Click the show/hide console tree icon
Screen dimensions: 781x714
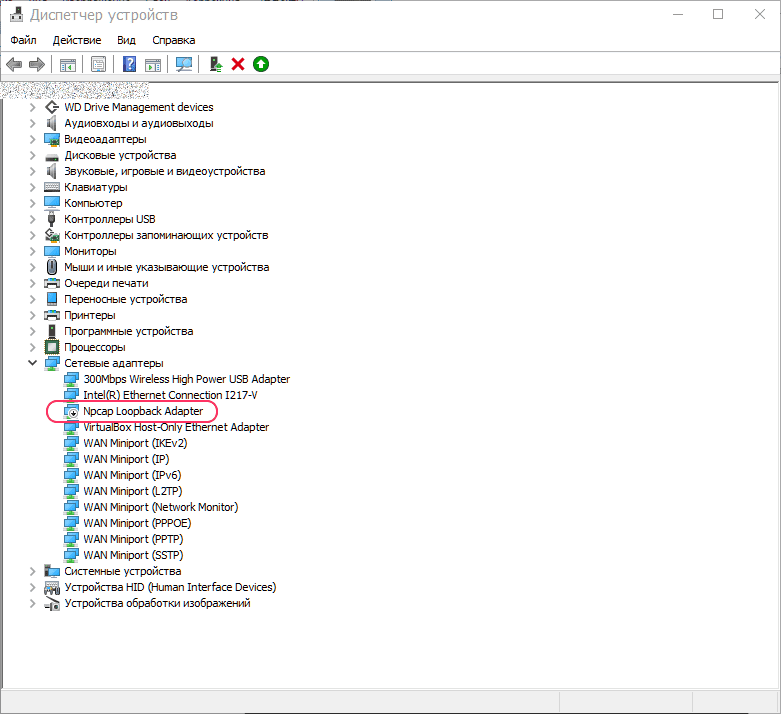coord(68,64)
